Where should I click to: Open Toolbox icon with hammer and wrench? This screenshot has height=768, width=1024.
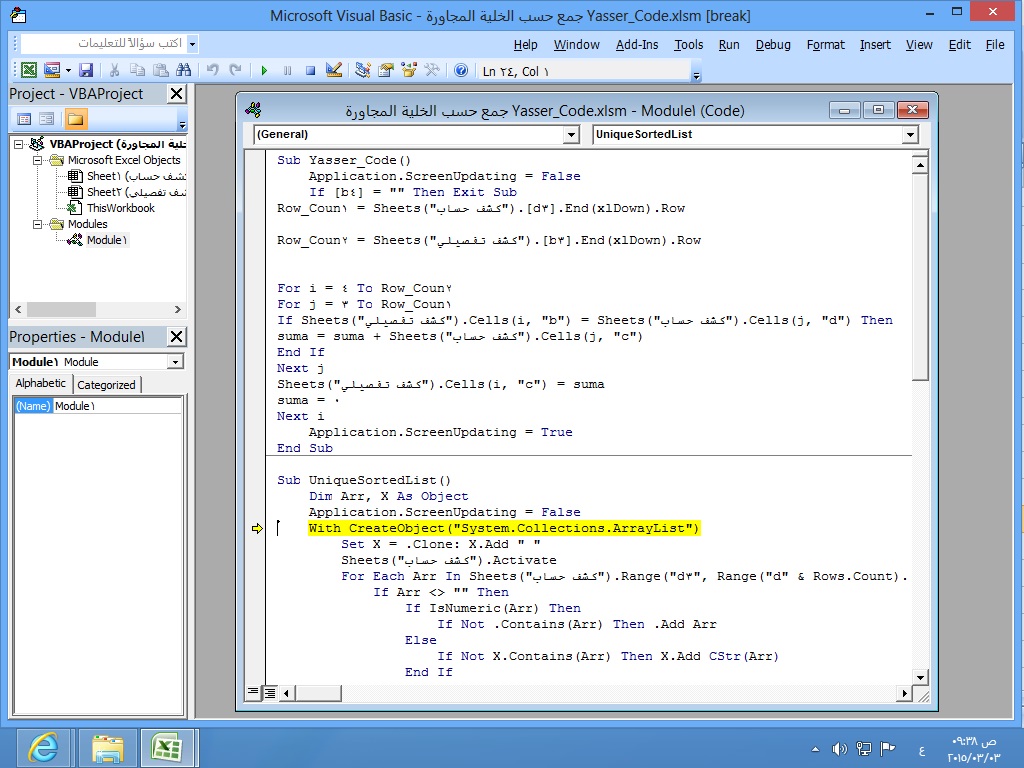(432, 71)
